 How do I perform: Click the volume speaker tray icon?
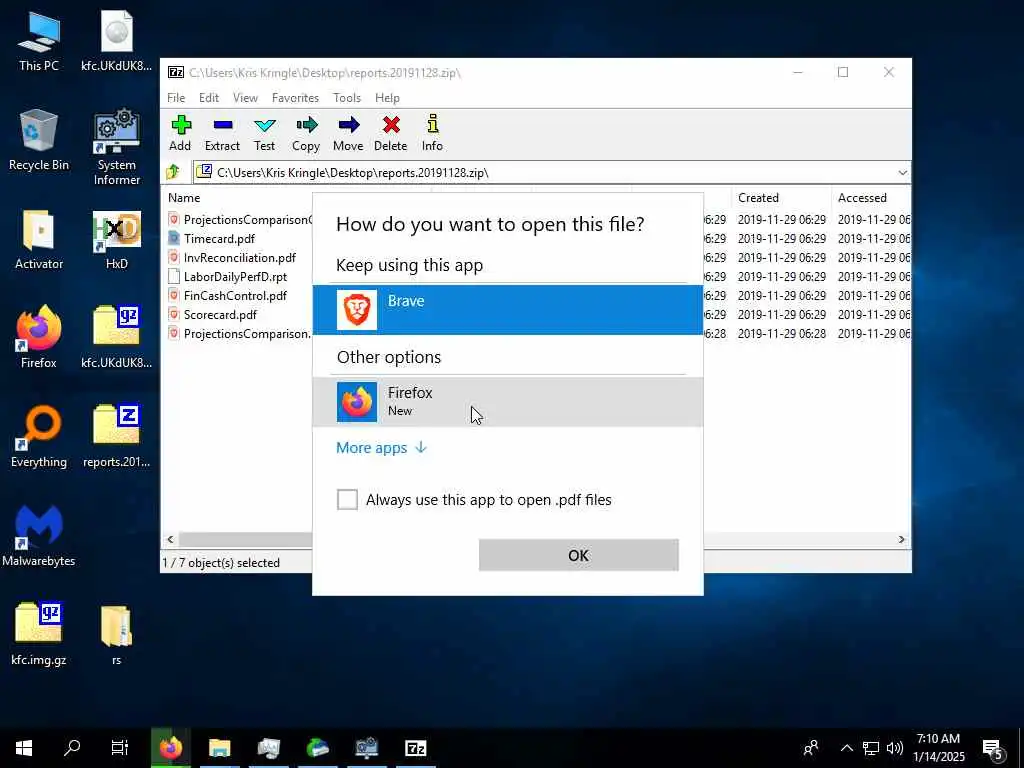[895, 748]
